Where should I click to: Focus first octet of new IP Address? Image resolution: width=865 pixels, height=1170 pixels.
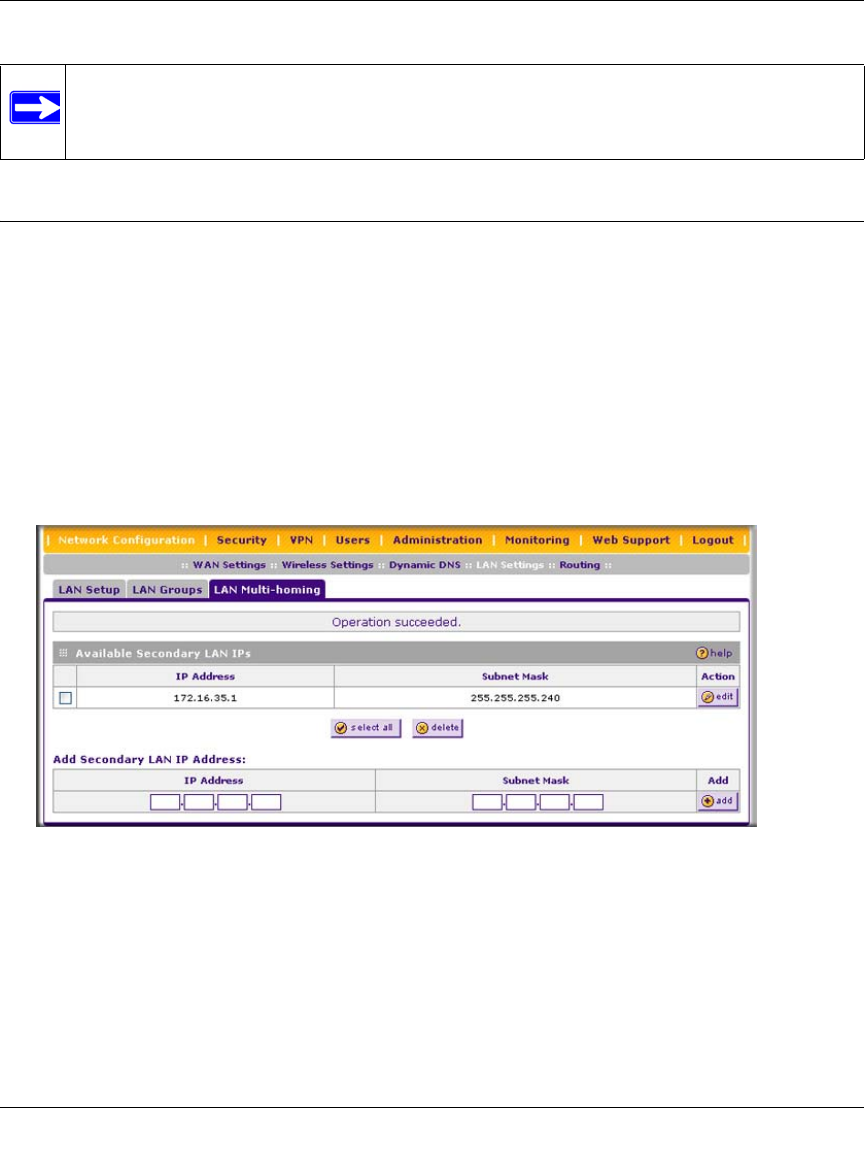point(165,802)
